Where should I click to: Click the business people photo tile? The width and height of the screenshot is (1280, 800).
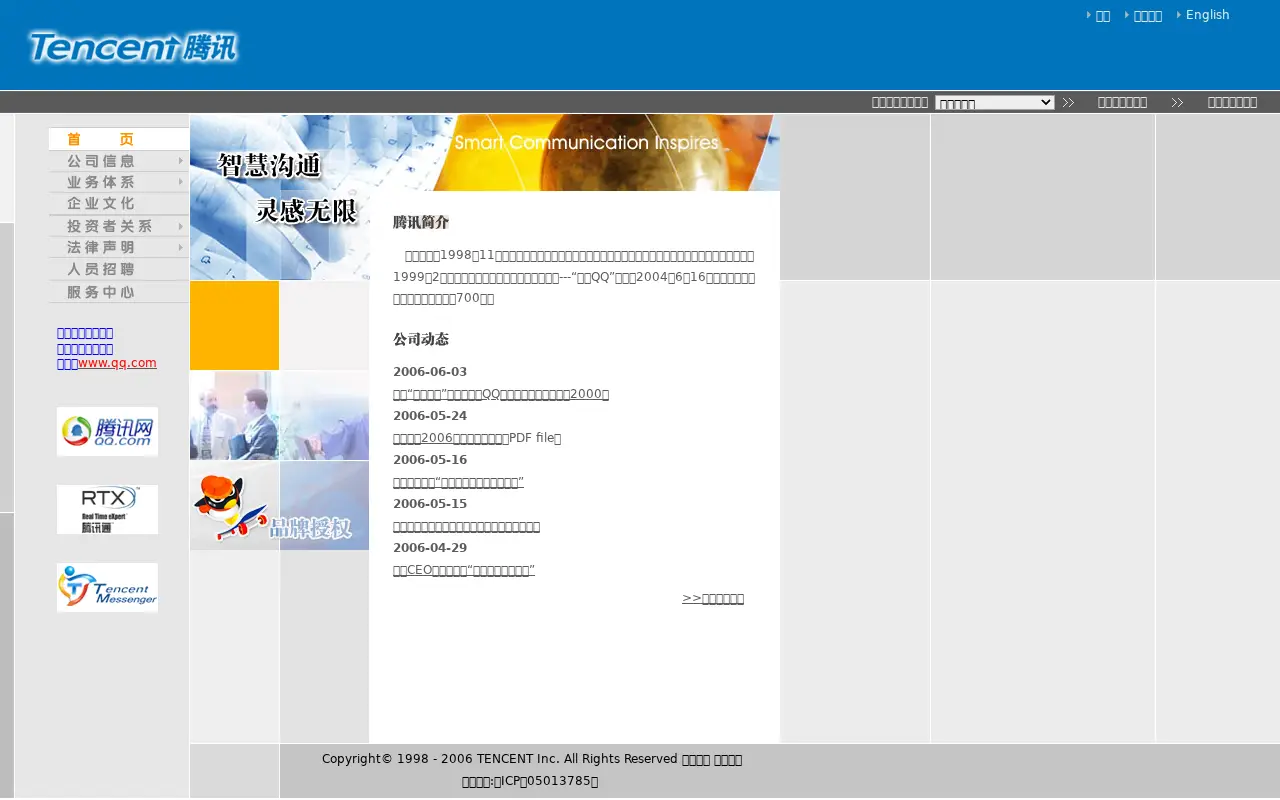[x=279, y=415]
